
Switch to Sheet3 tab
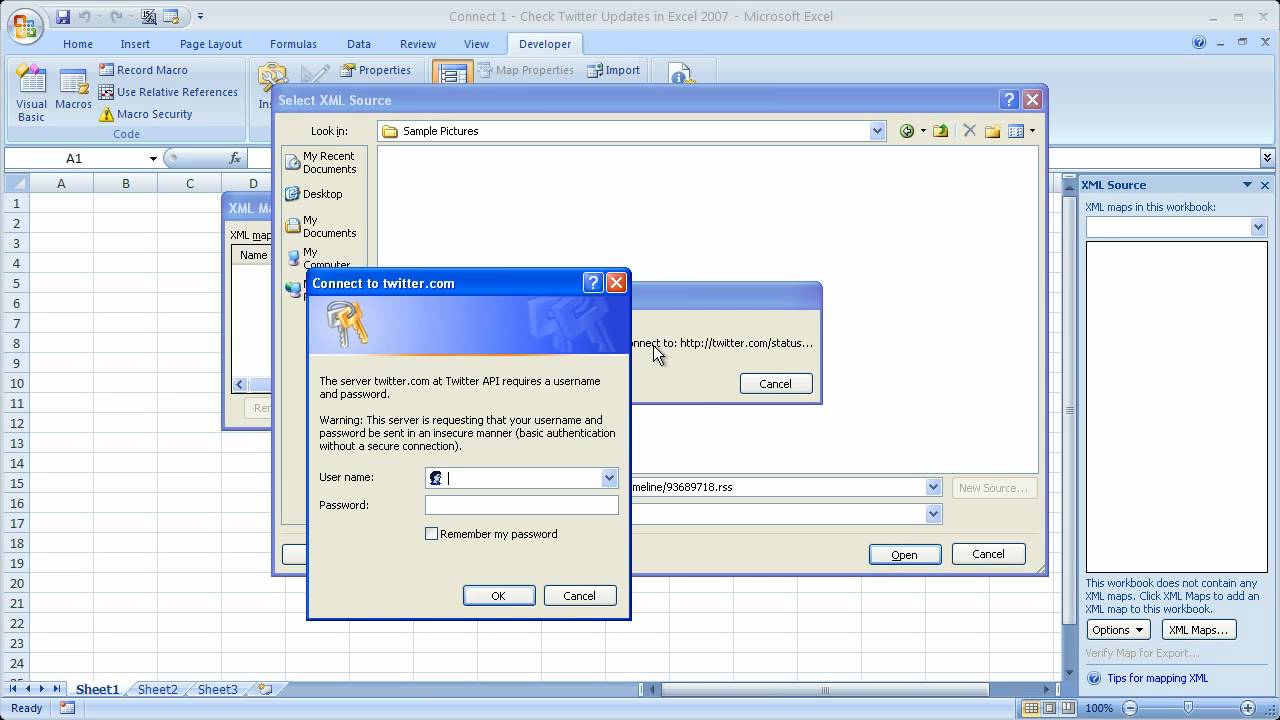click(x=218, y=689)
